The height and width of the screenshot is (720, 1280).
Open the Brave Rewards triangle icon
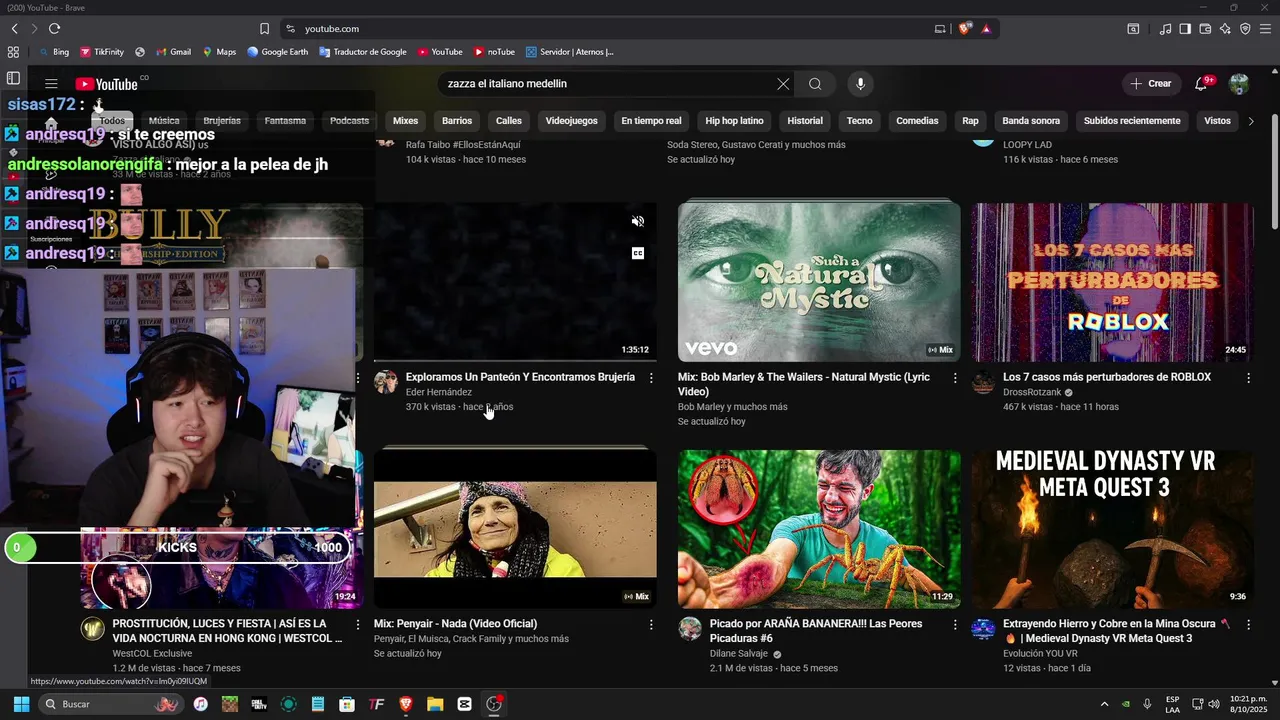click(986, 29)
